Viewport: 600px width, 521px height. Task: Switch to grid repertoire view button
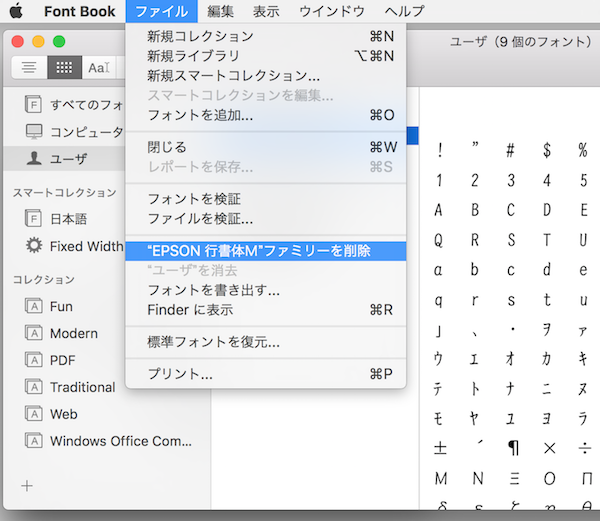(64, 67)
